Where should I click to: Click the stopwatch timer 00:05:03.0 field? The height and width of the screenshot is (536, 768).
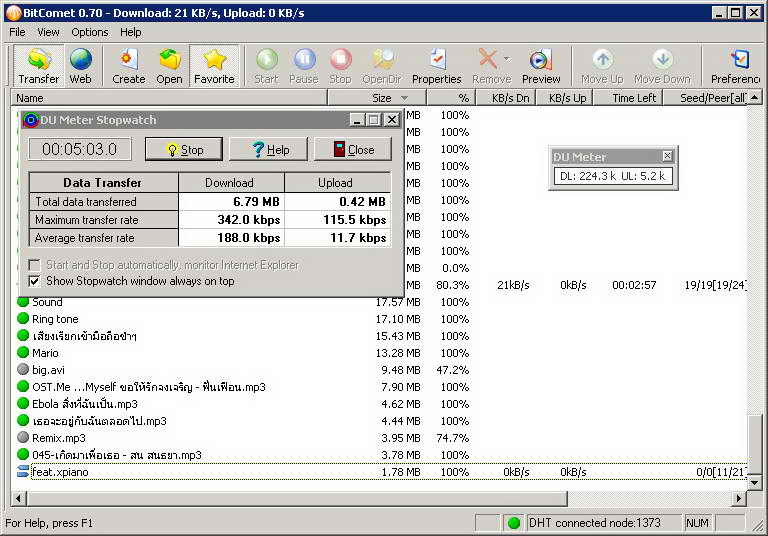click(x=80, y=149)
